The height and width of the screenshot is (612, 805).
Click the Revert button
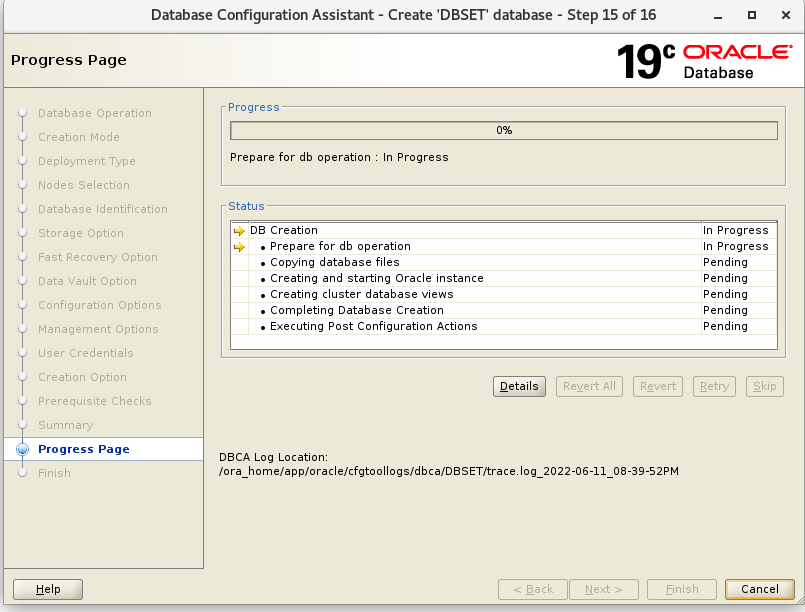[658, 386]
